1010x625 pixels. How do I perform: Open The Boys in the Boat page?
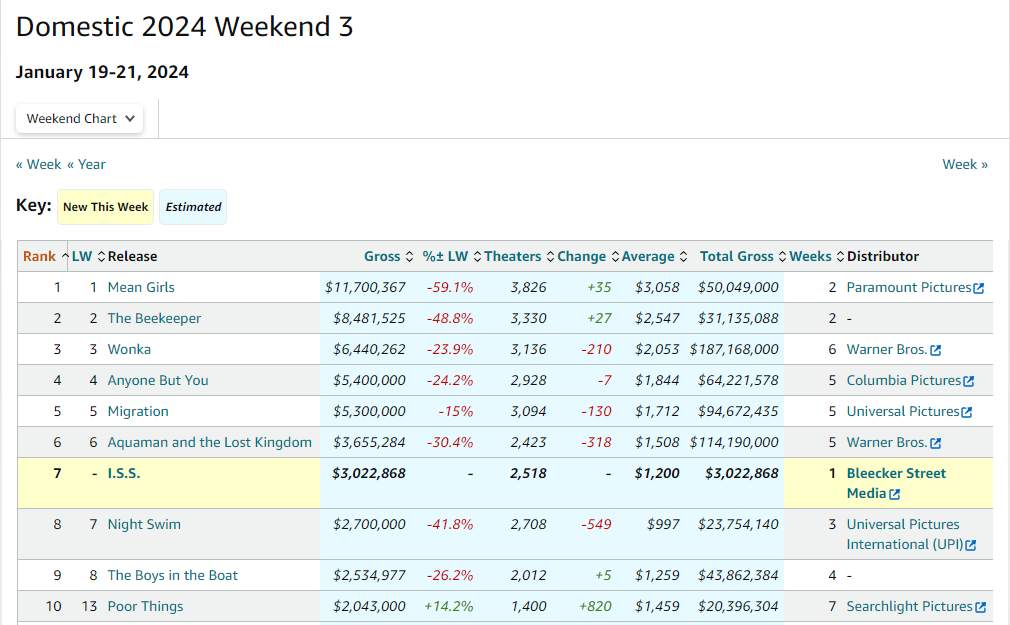(173, 575)
